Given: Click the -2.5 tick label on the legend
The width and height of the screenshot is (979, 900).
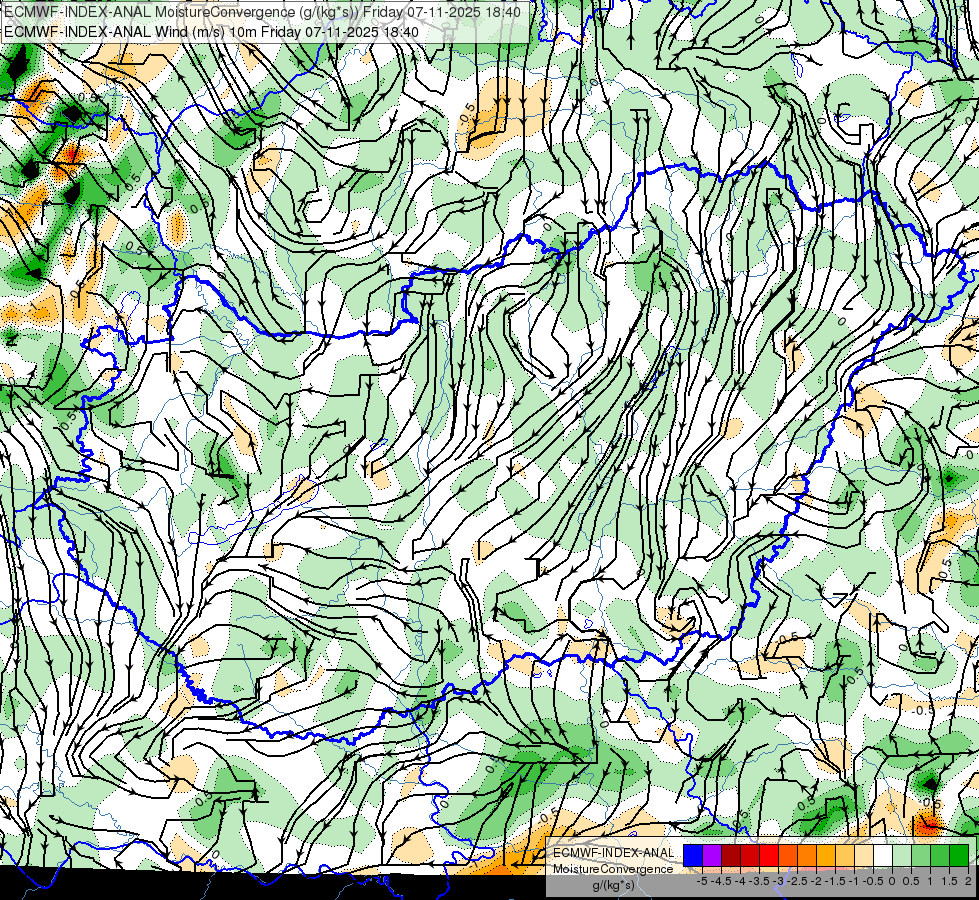Looking at the screenshot, I should (797, 881).
